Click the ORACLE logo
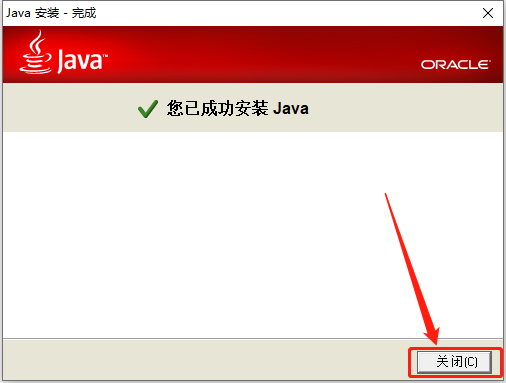The height and width of the screenshot is (383, 506). pos(456,65)
